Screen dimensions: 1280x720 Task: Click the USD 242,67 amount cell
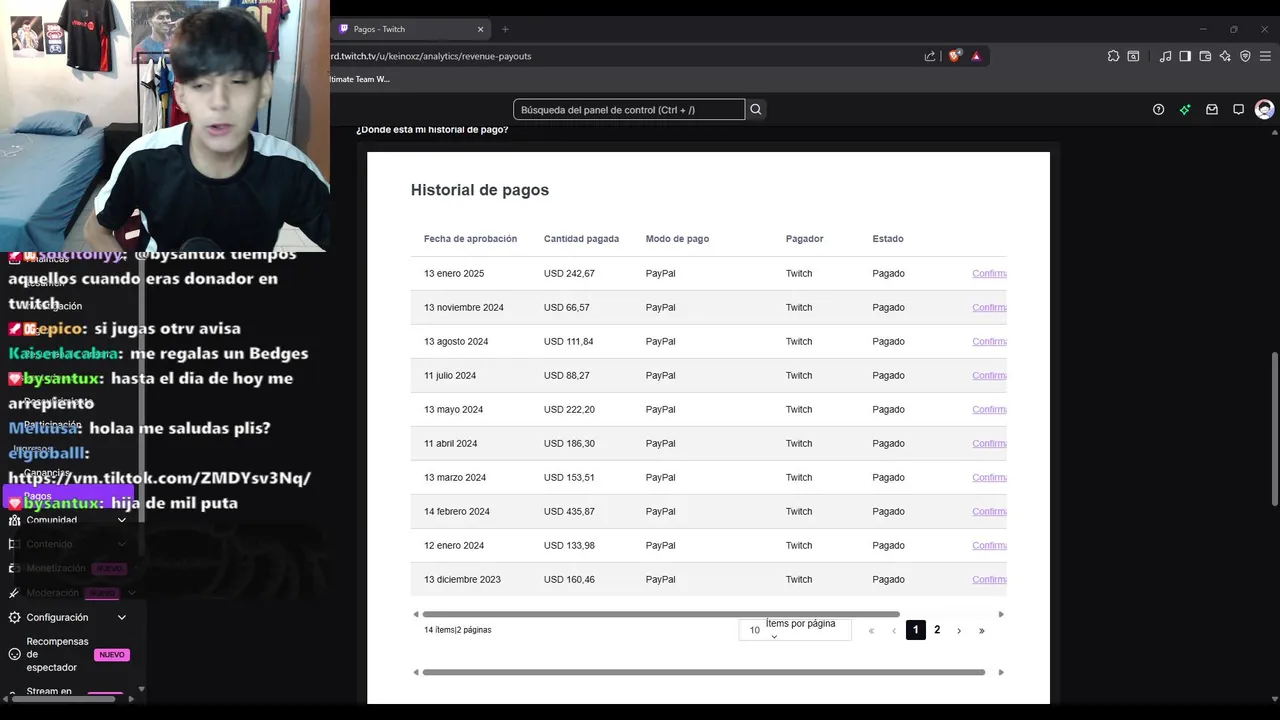point(569,273)
